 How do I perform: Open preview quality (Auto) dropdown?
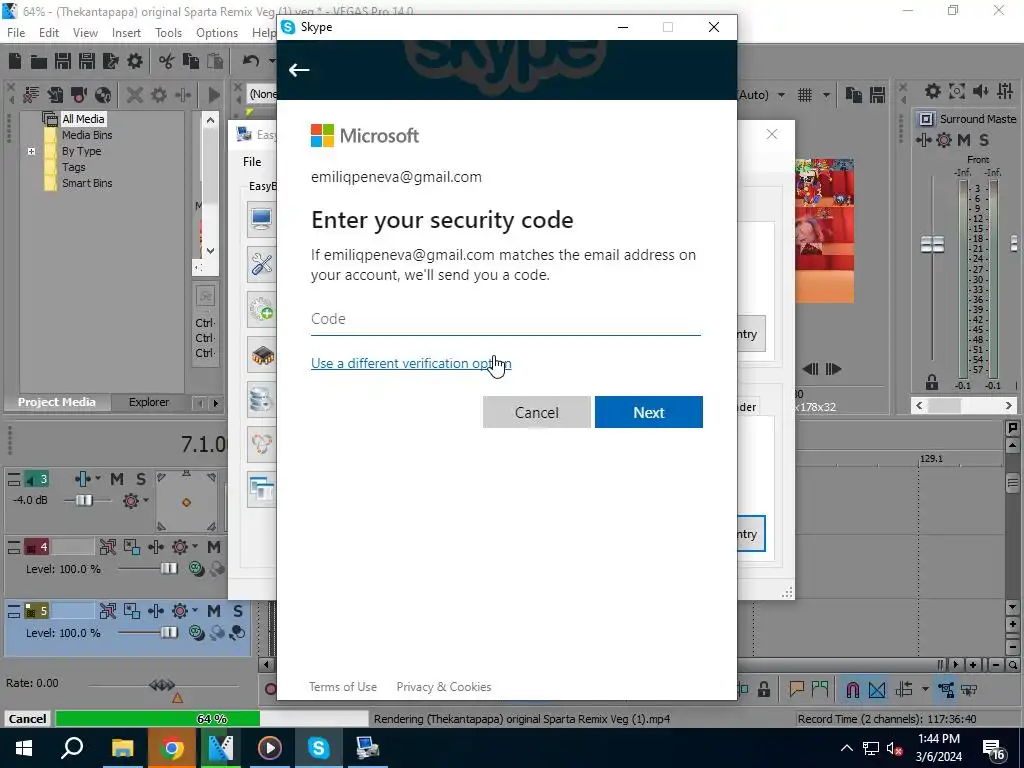pyautogui.click(x=781, y=95)
